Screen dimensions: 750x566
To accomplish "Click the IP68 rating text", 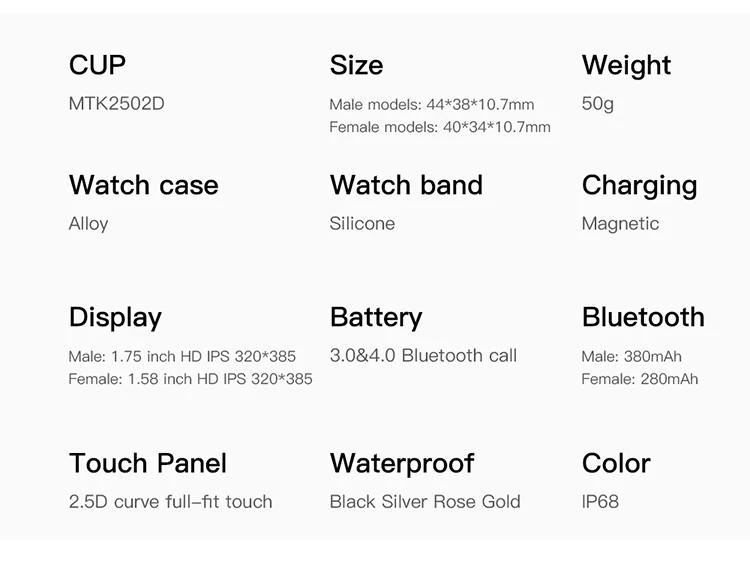I will point(600,501).
